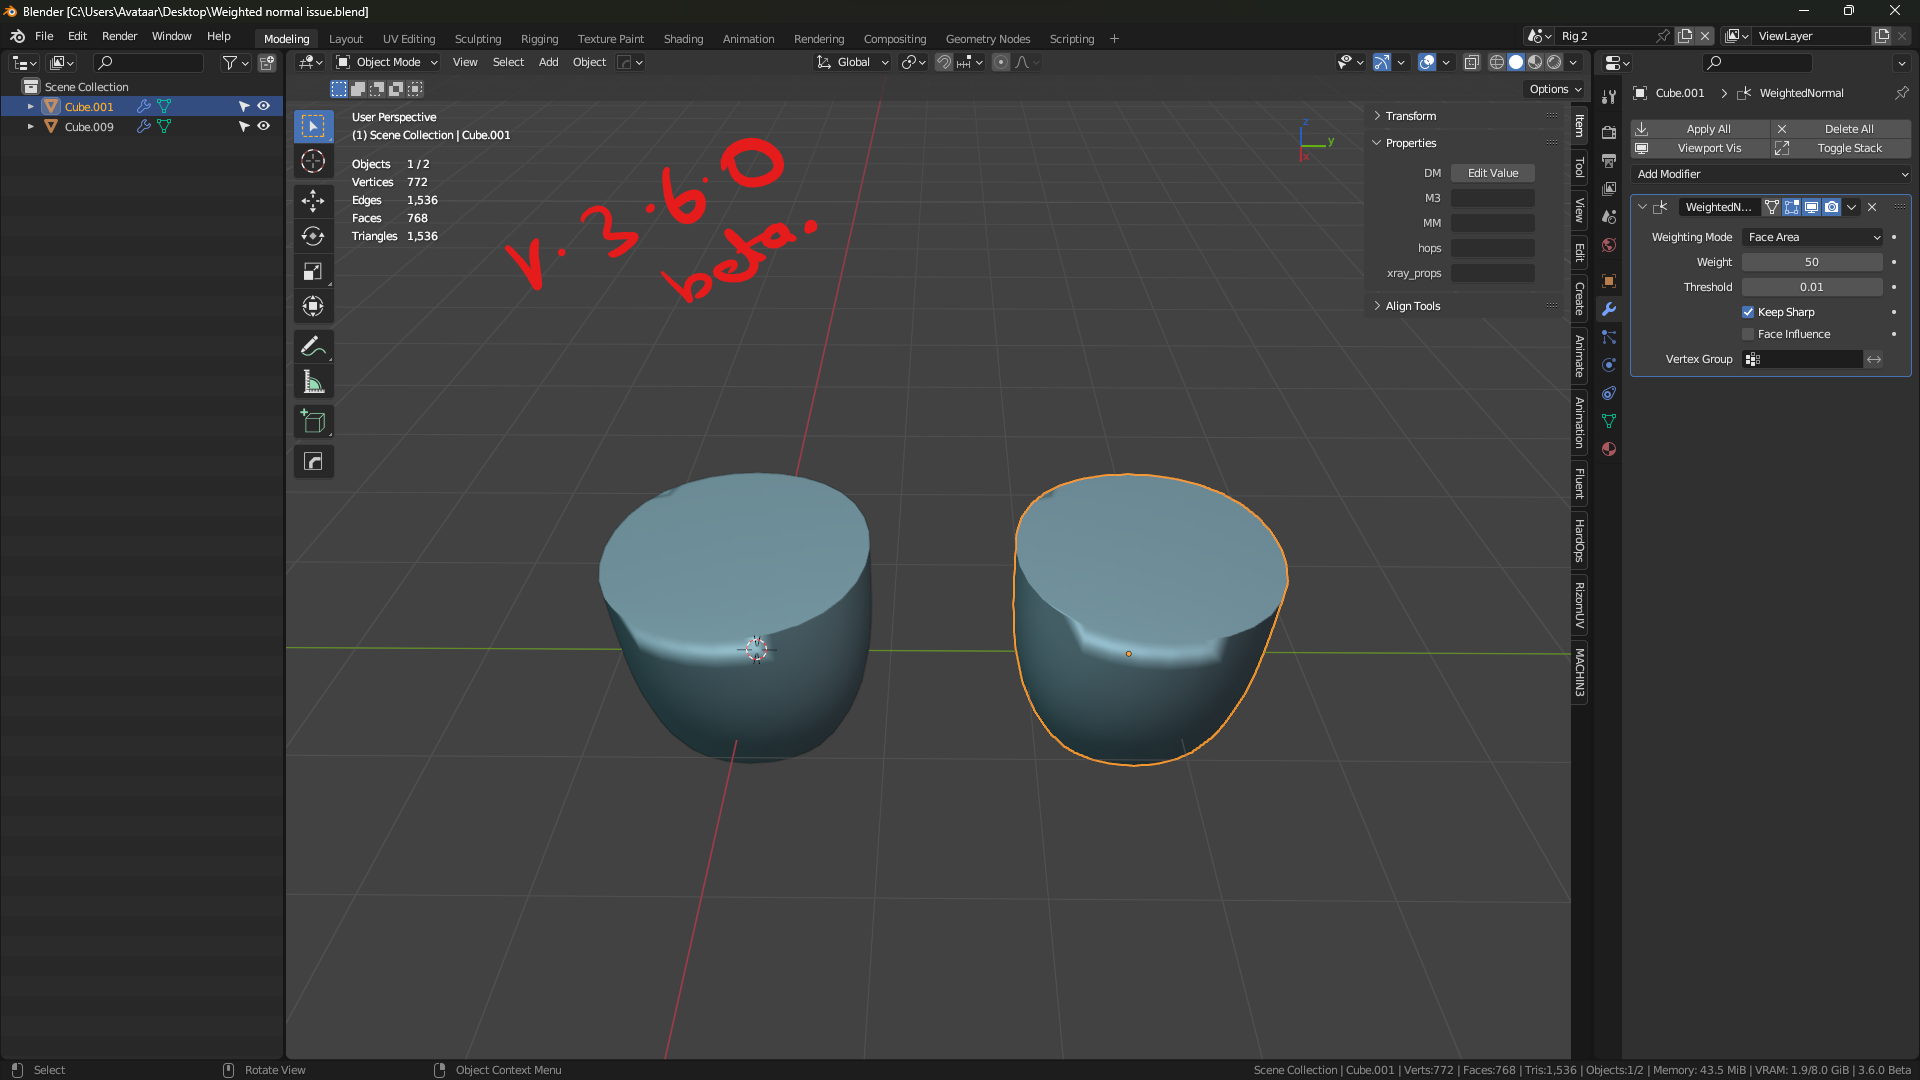The image size is (1920, 1080).
Task: Click the Toggle Stack button
Action: (1841, 148)
